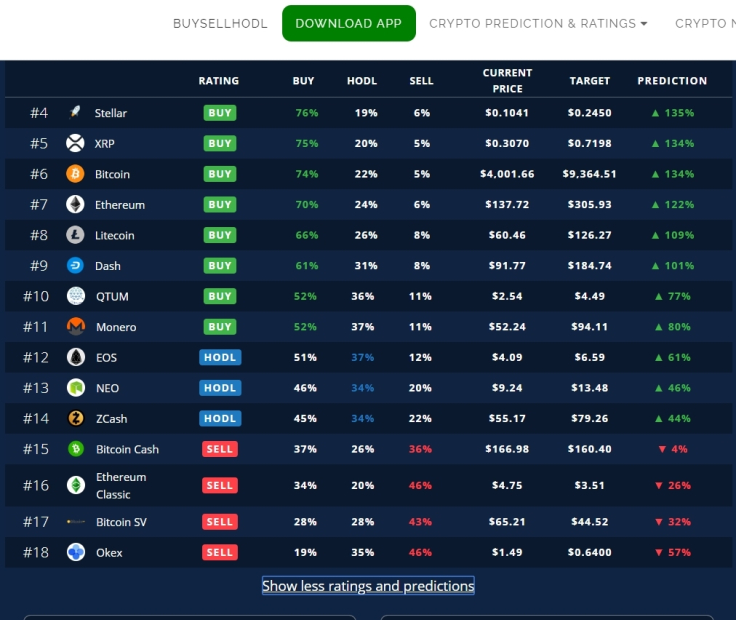
Task: Click the green Bitcoin Cash logo
Action: point(76,449)
